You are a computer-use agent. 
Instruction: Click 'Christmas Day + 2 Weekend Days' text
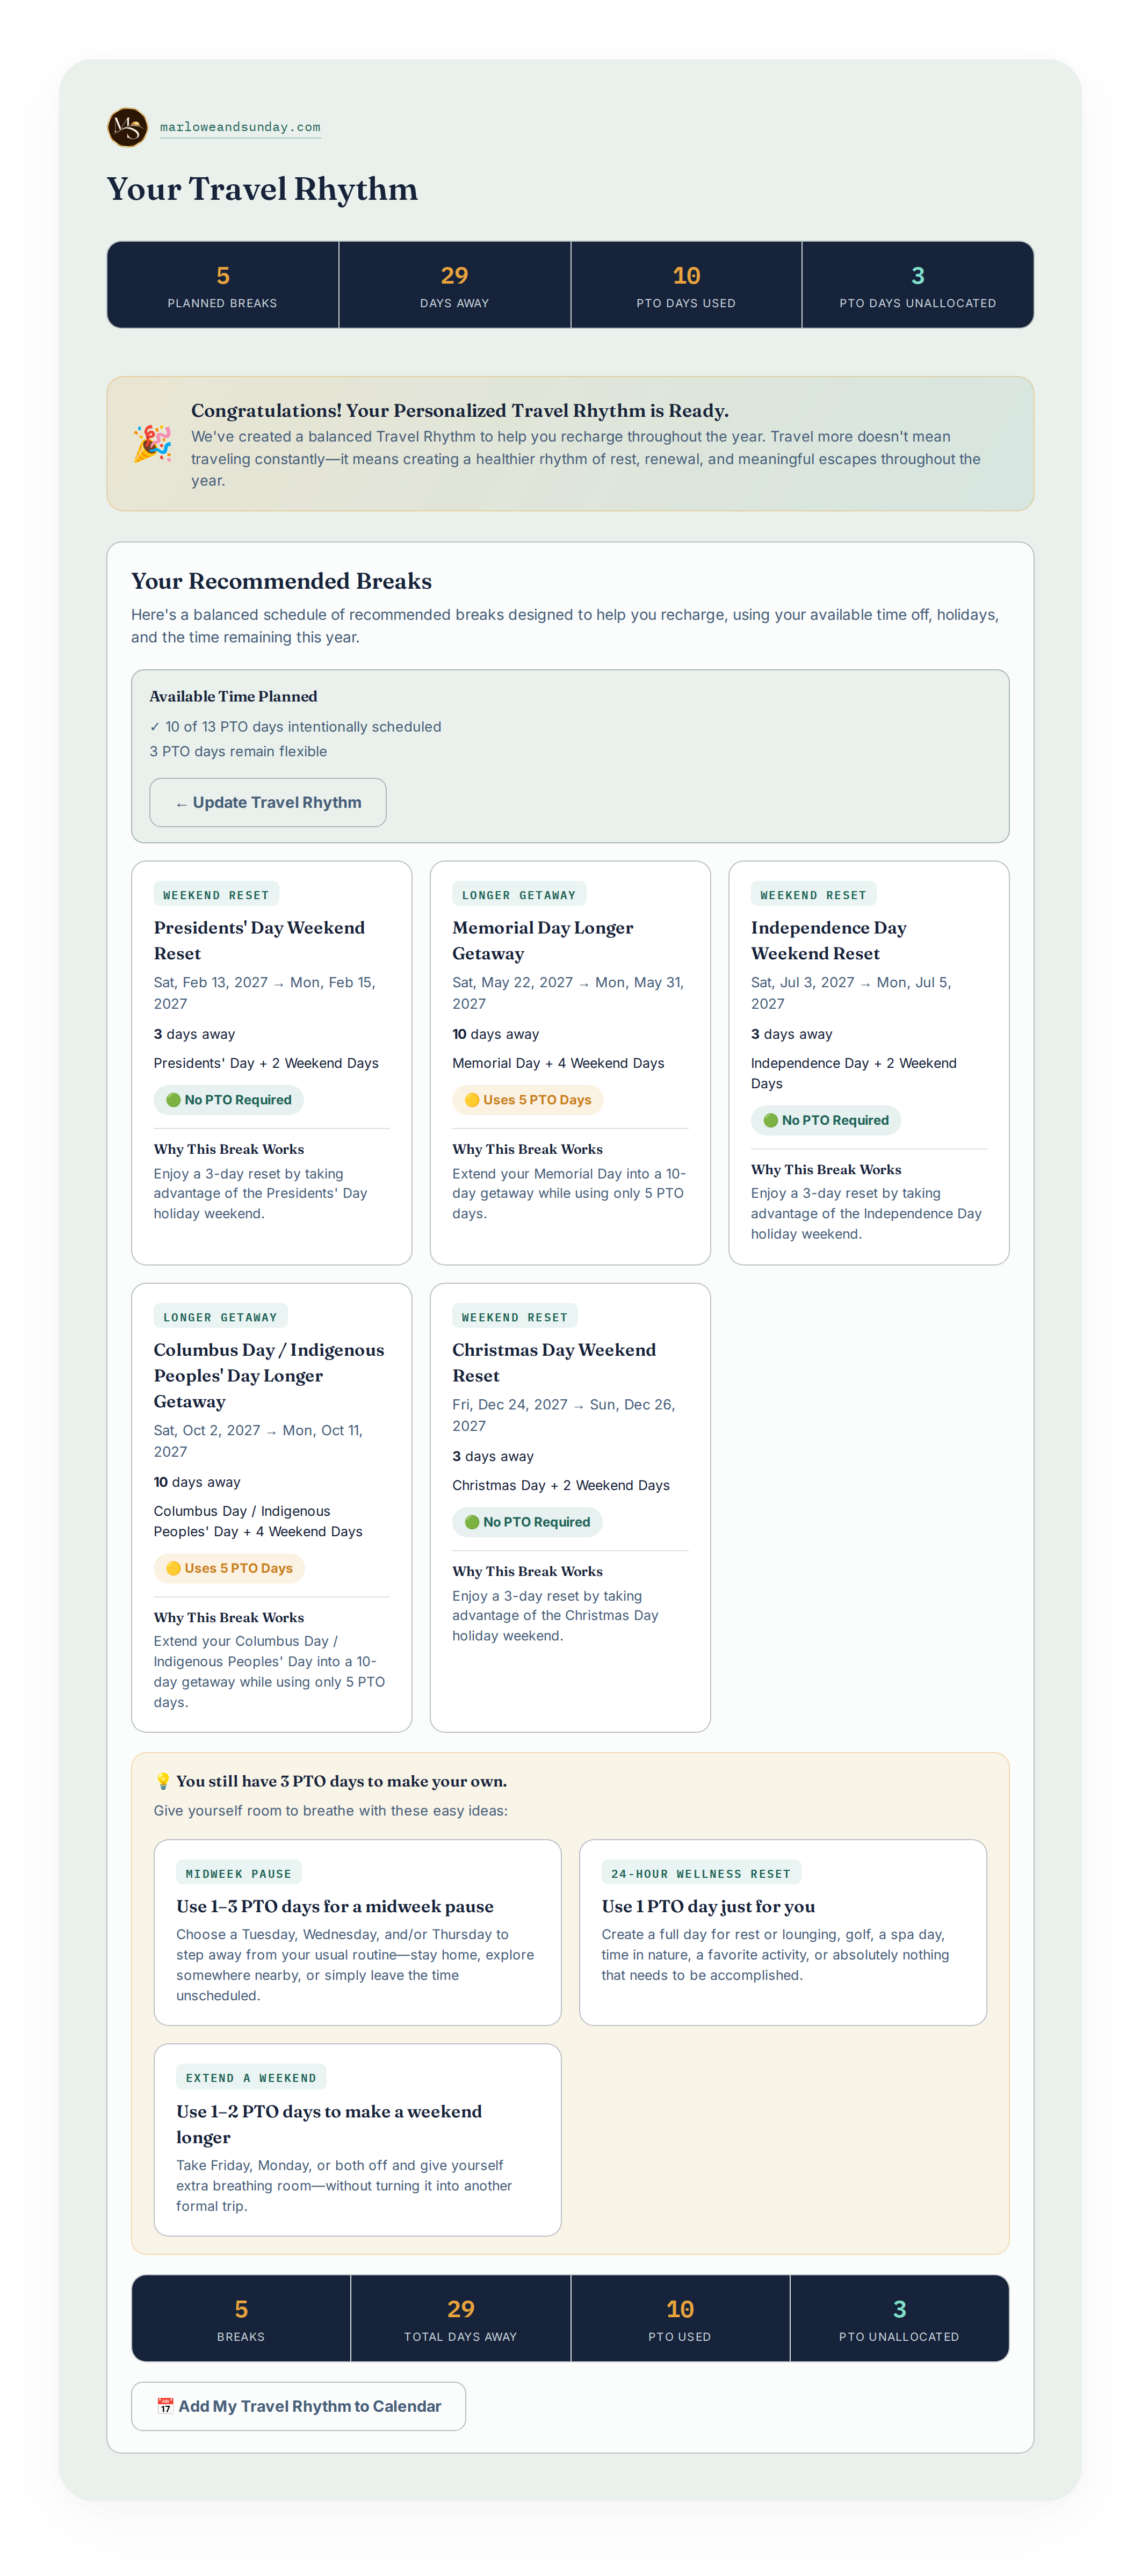pos(561,1484)
